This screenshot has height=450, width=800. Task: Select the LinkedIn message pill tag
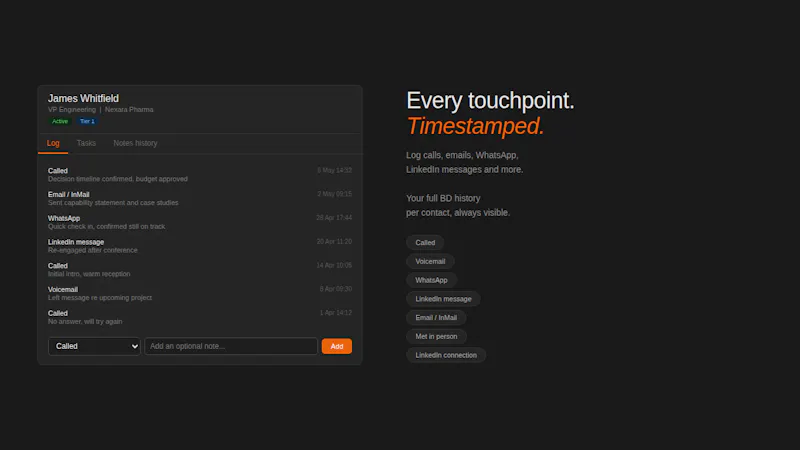pos(443,299)
